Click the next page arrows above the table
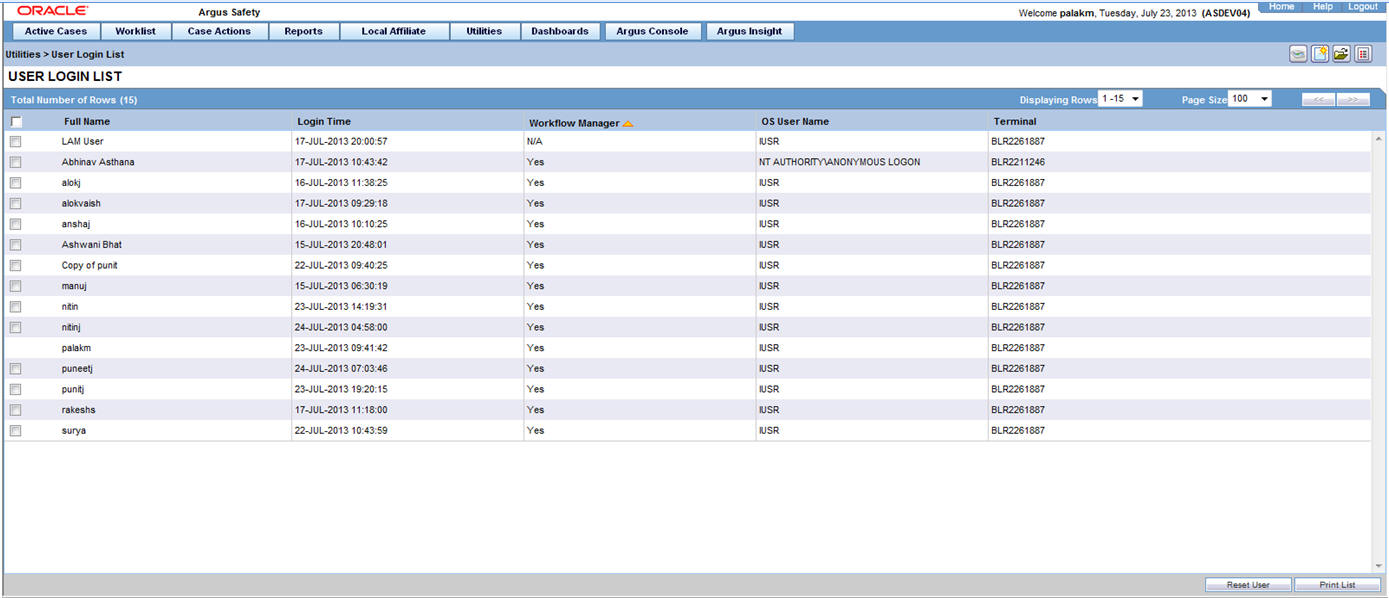This screenshot has width=1389, height=598. pos(1354,99)
